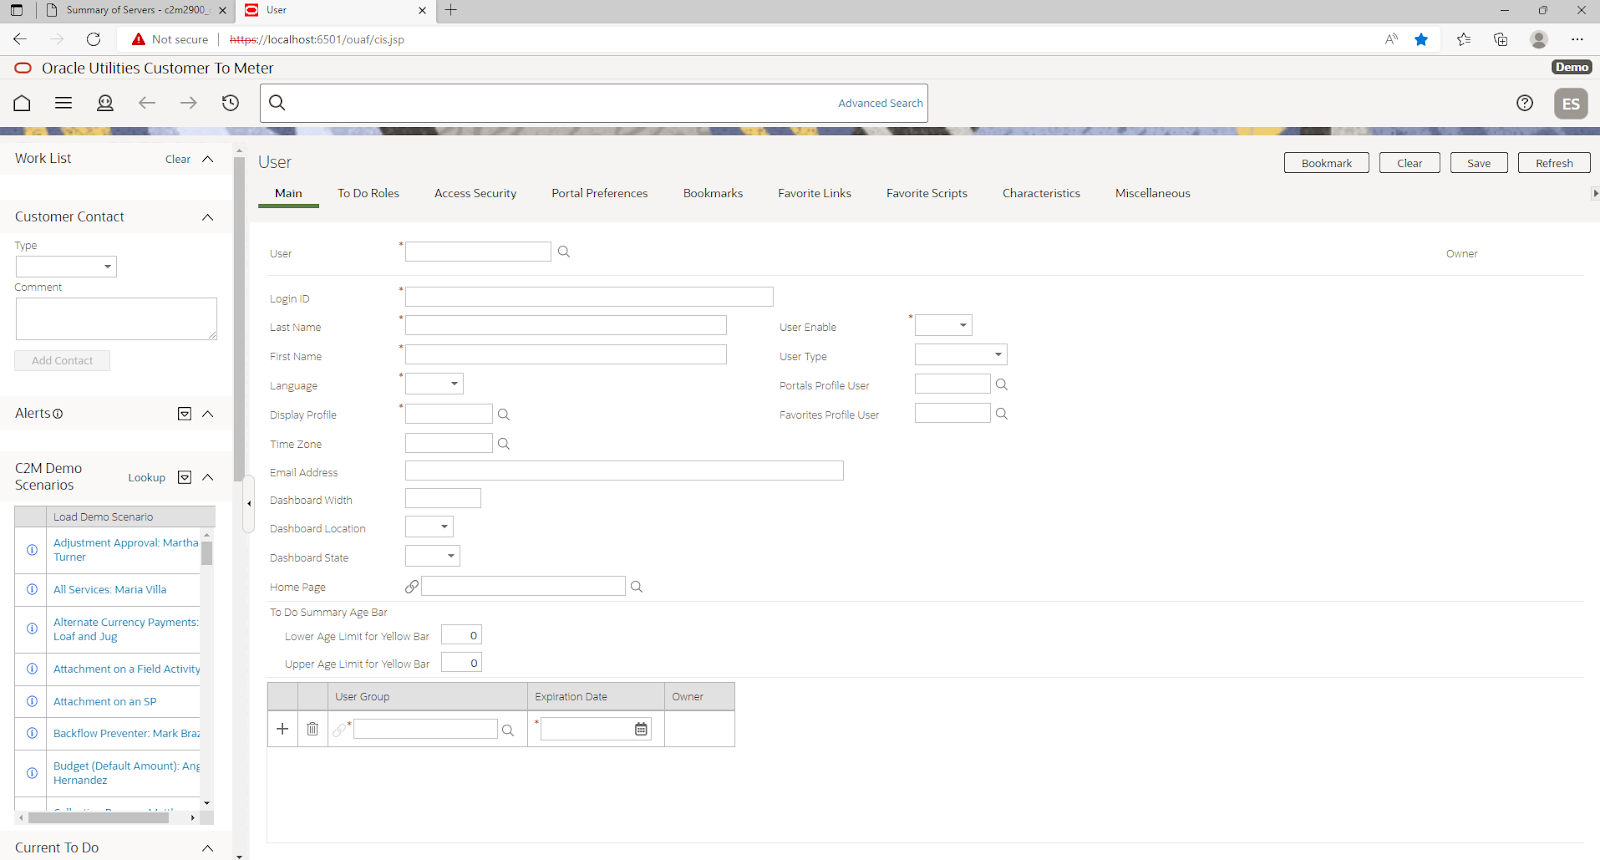Click the Dashboard Width input field
The image size is (1600, 860).
click(443, 498)
